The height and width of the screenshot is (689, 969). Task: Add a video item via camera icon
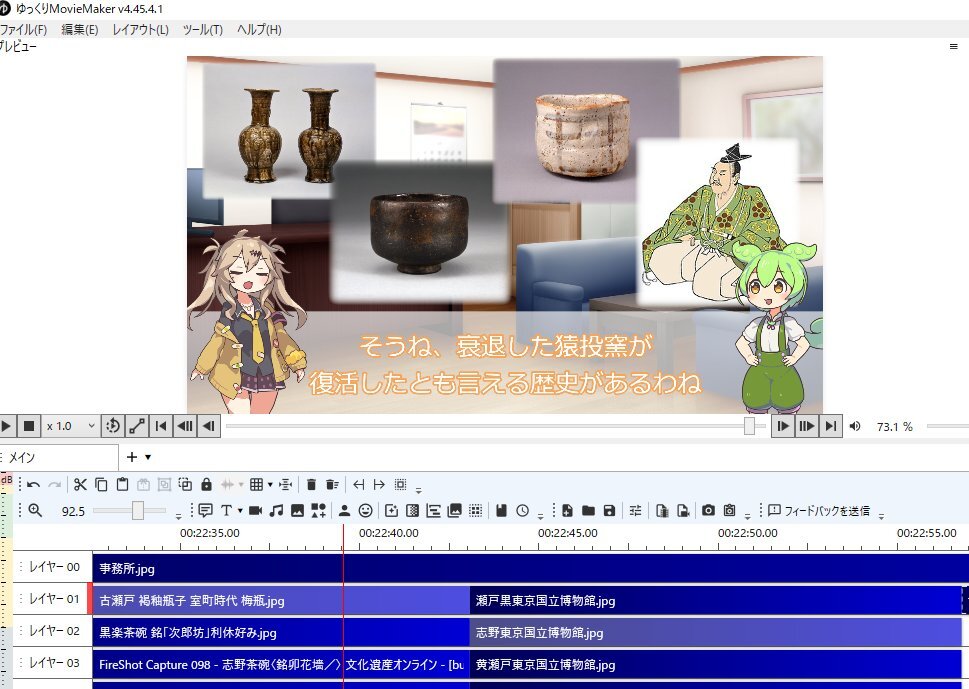255,511
